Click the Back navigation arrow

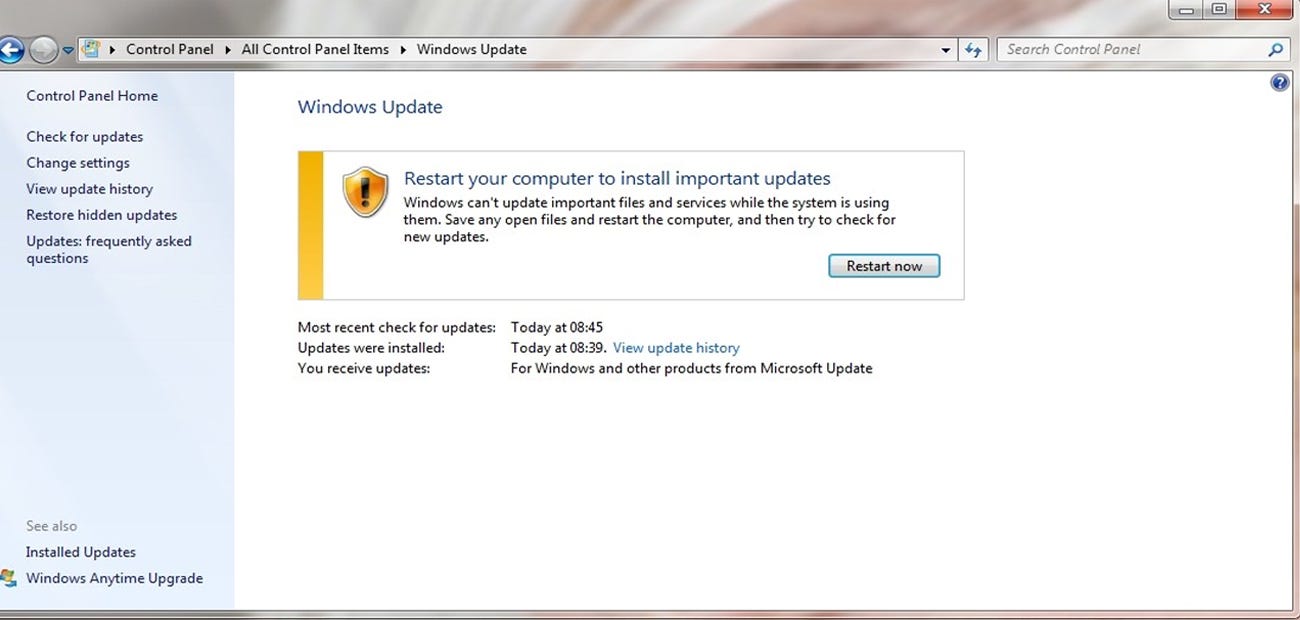[x=10, y=49]
